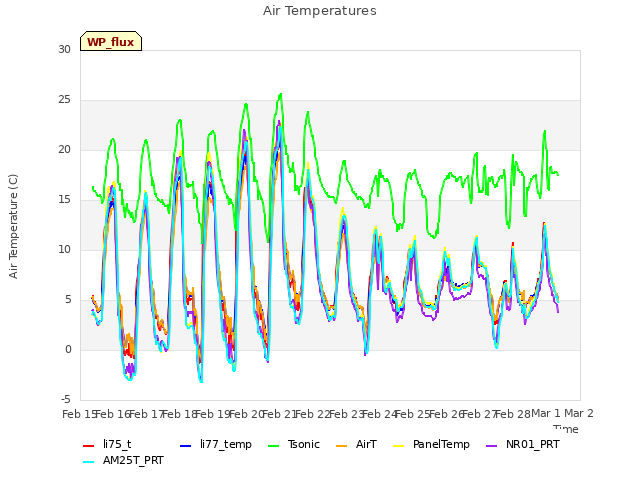Toggle the AirT legend entry
This screenshot has width=640, height=480.
click(356, 444)
